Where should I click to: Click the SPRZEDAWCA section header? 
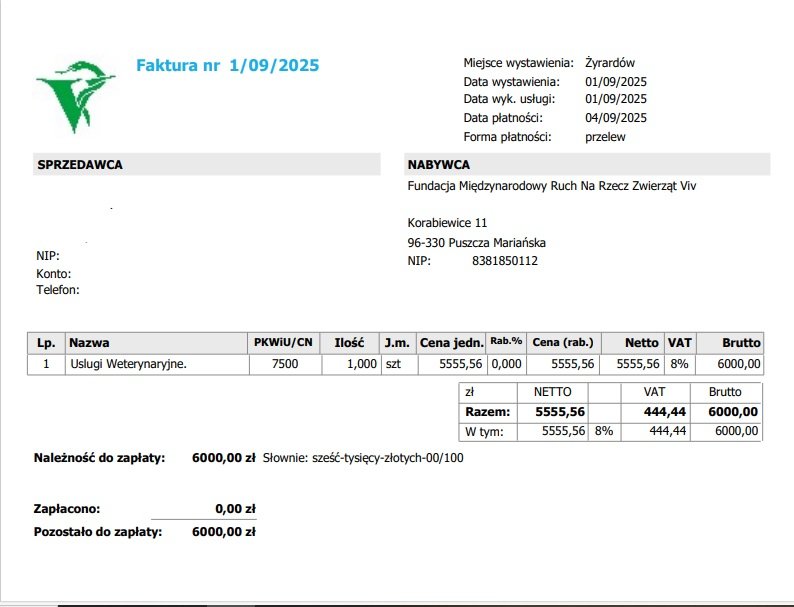pos(207,165)
